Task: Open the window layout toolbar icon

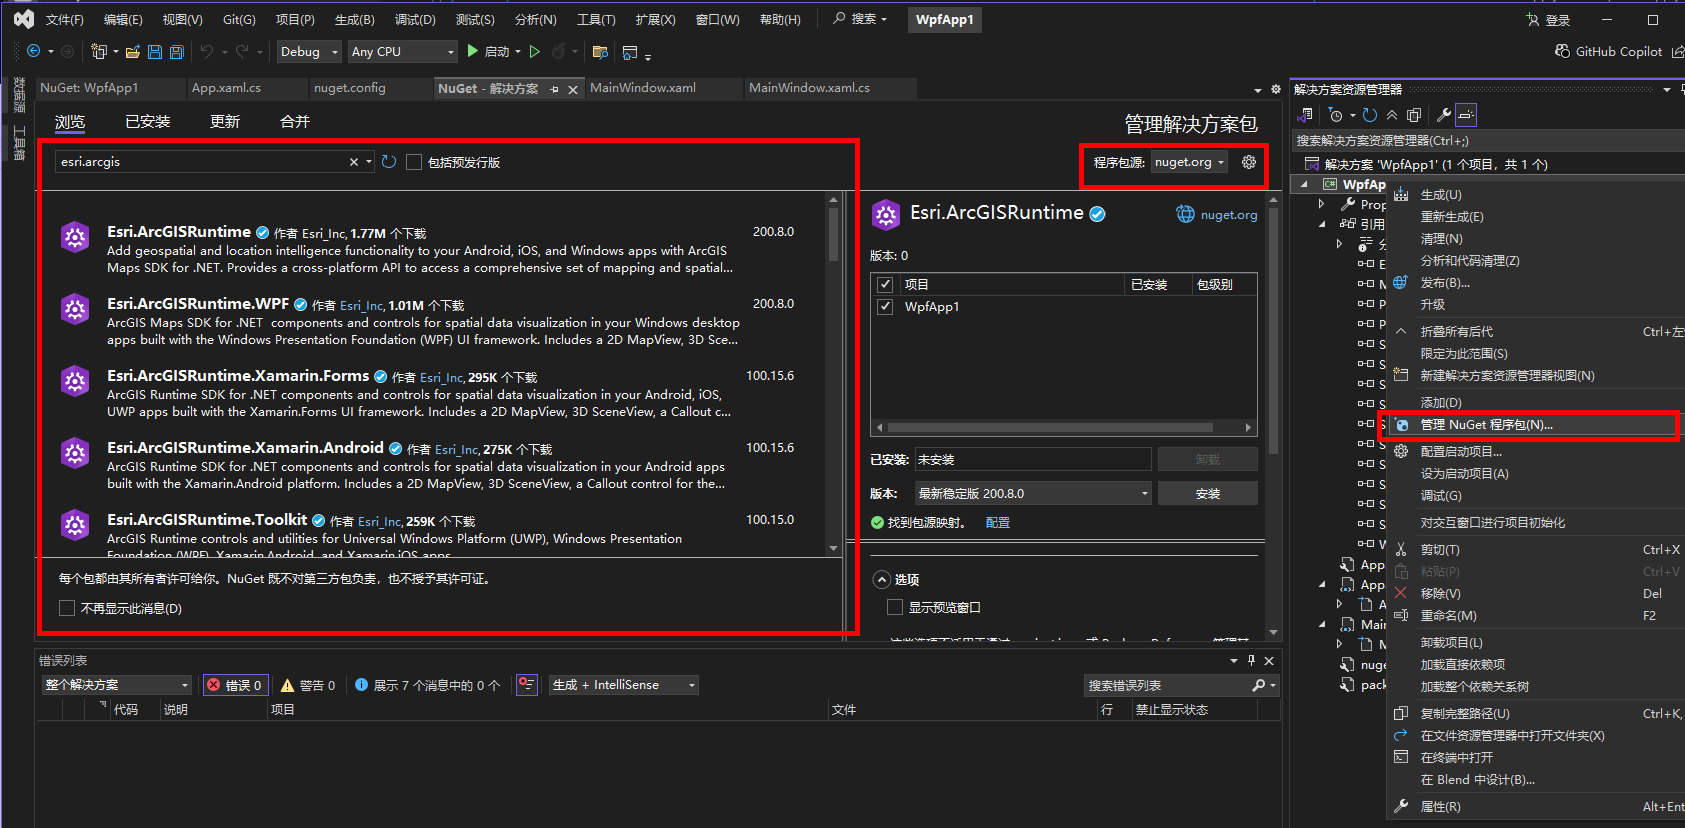Action: pyautogui.click(x=630, y=52)
